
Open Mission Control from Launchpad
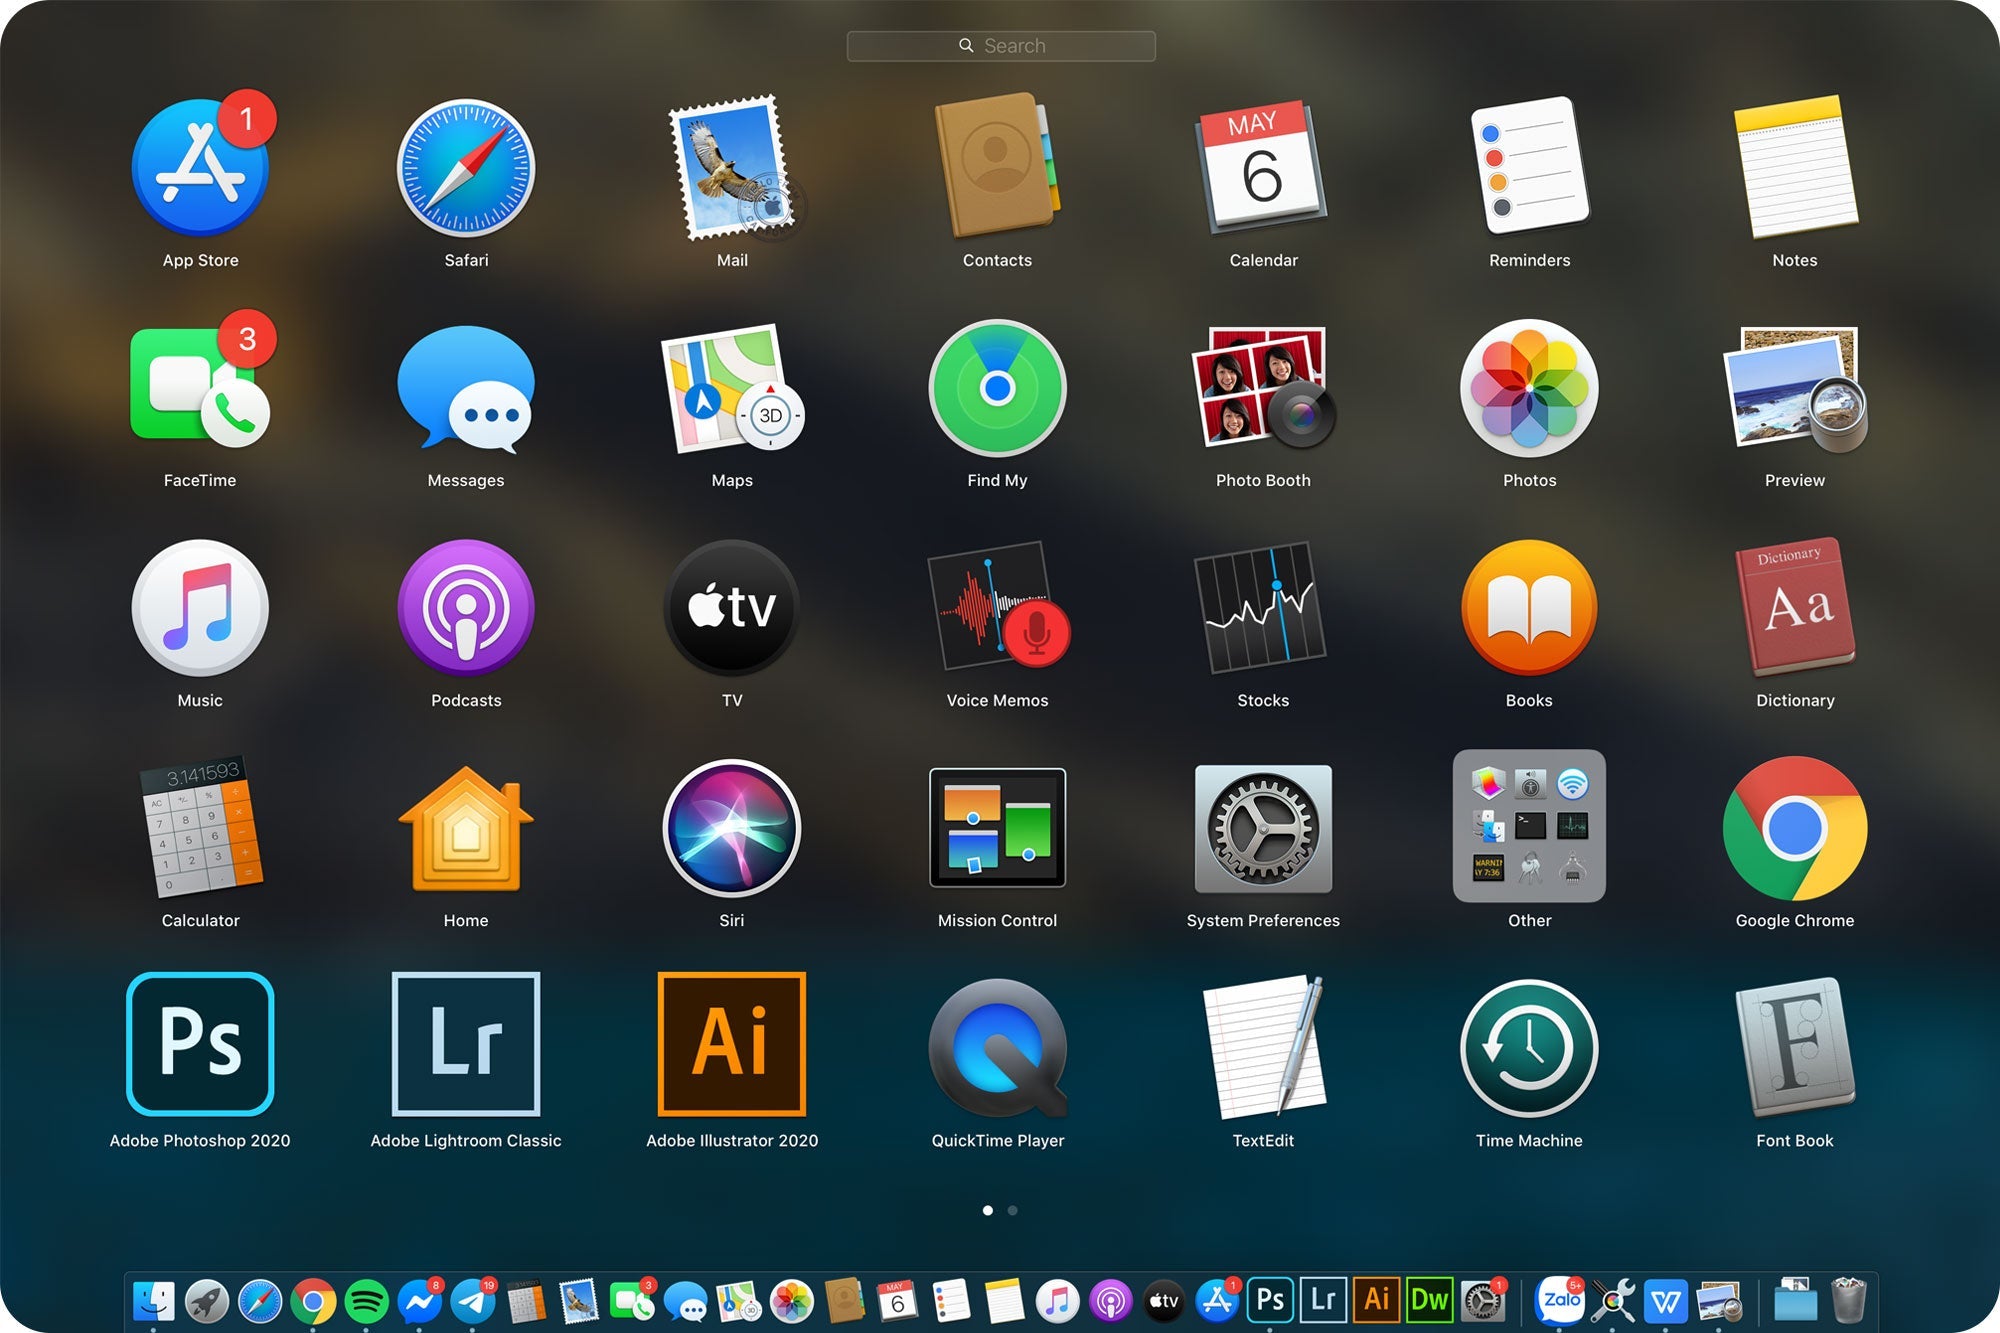(997, 828)
